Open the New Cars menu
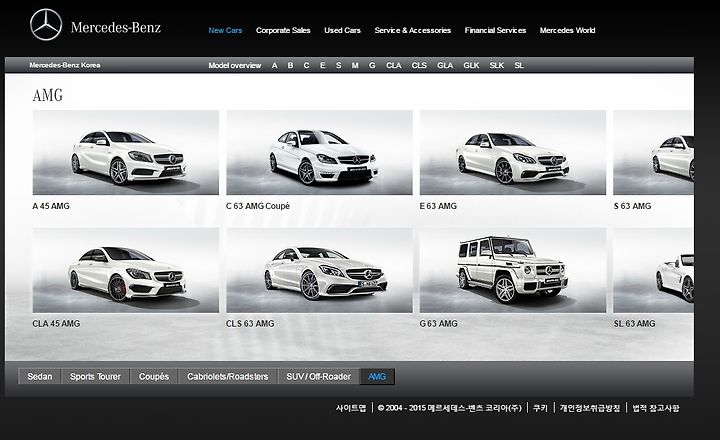Screen dimensions: 720x440 [x=225, y=30]
